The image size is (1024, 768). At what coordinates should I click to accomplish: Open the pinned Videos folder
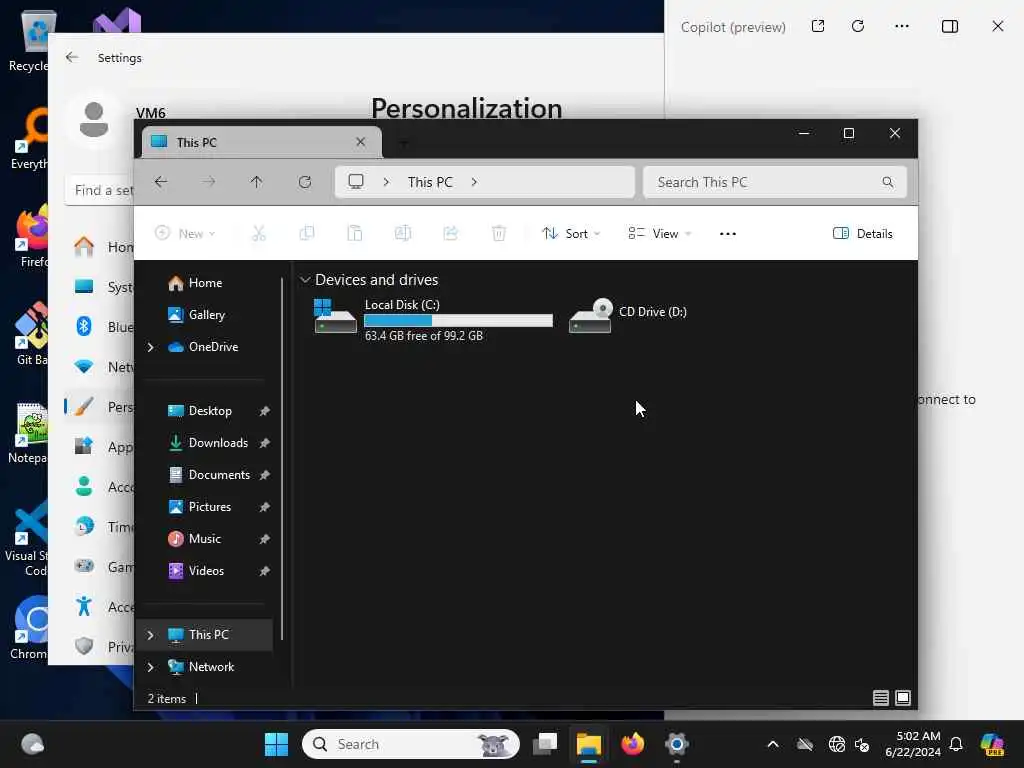pos(206,571)
